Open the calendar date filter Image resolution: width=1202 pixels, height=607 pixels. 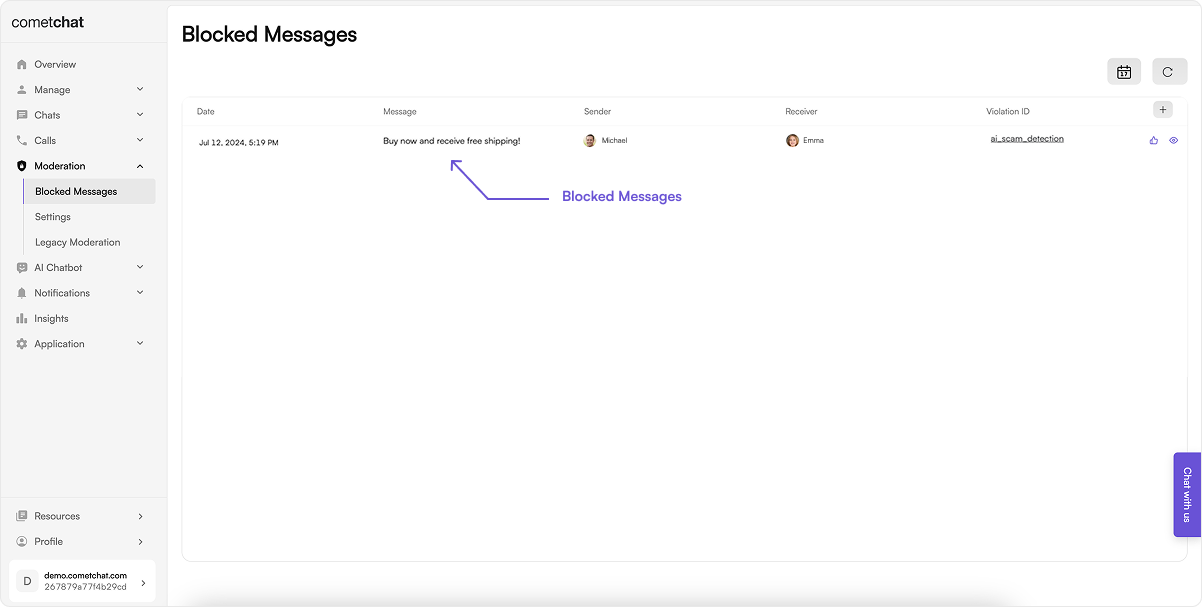pos(1124,72)
